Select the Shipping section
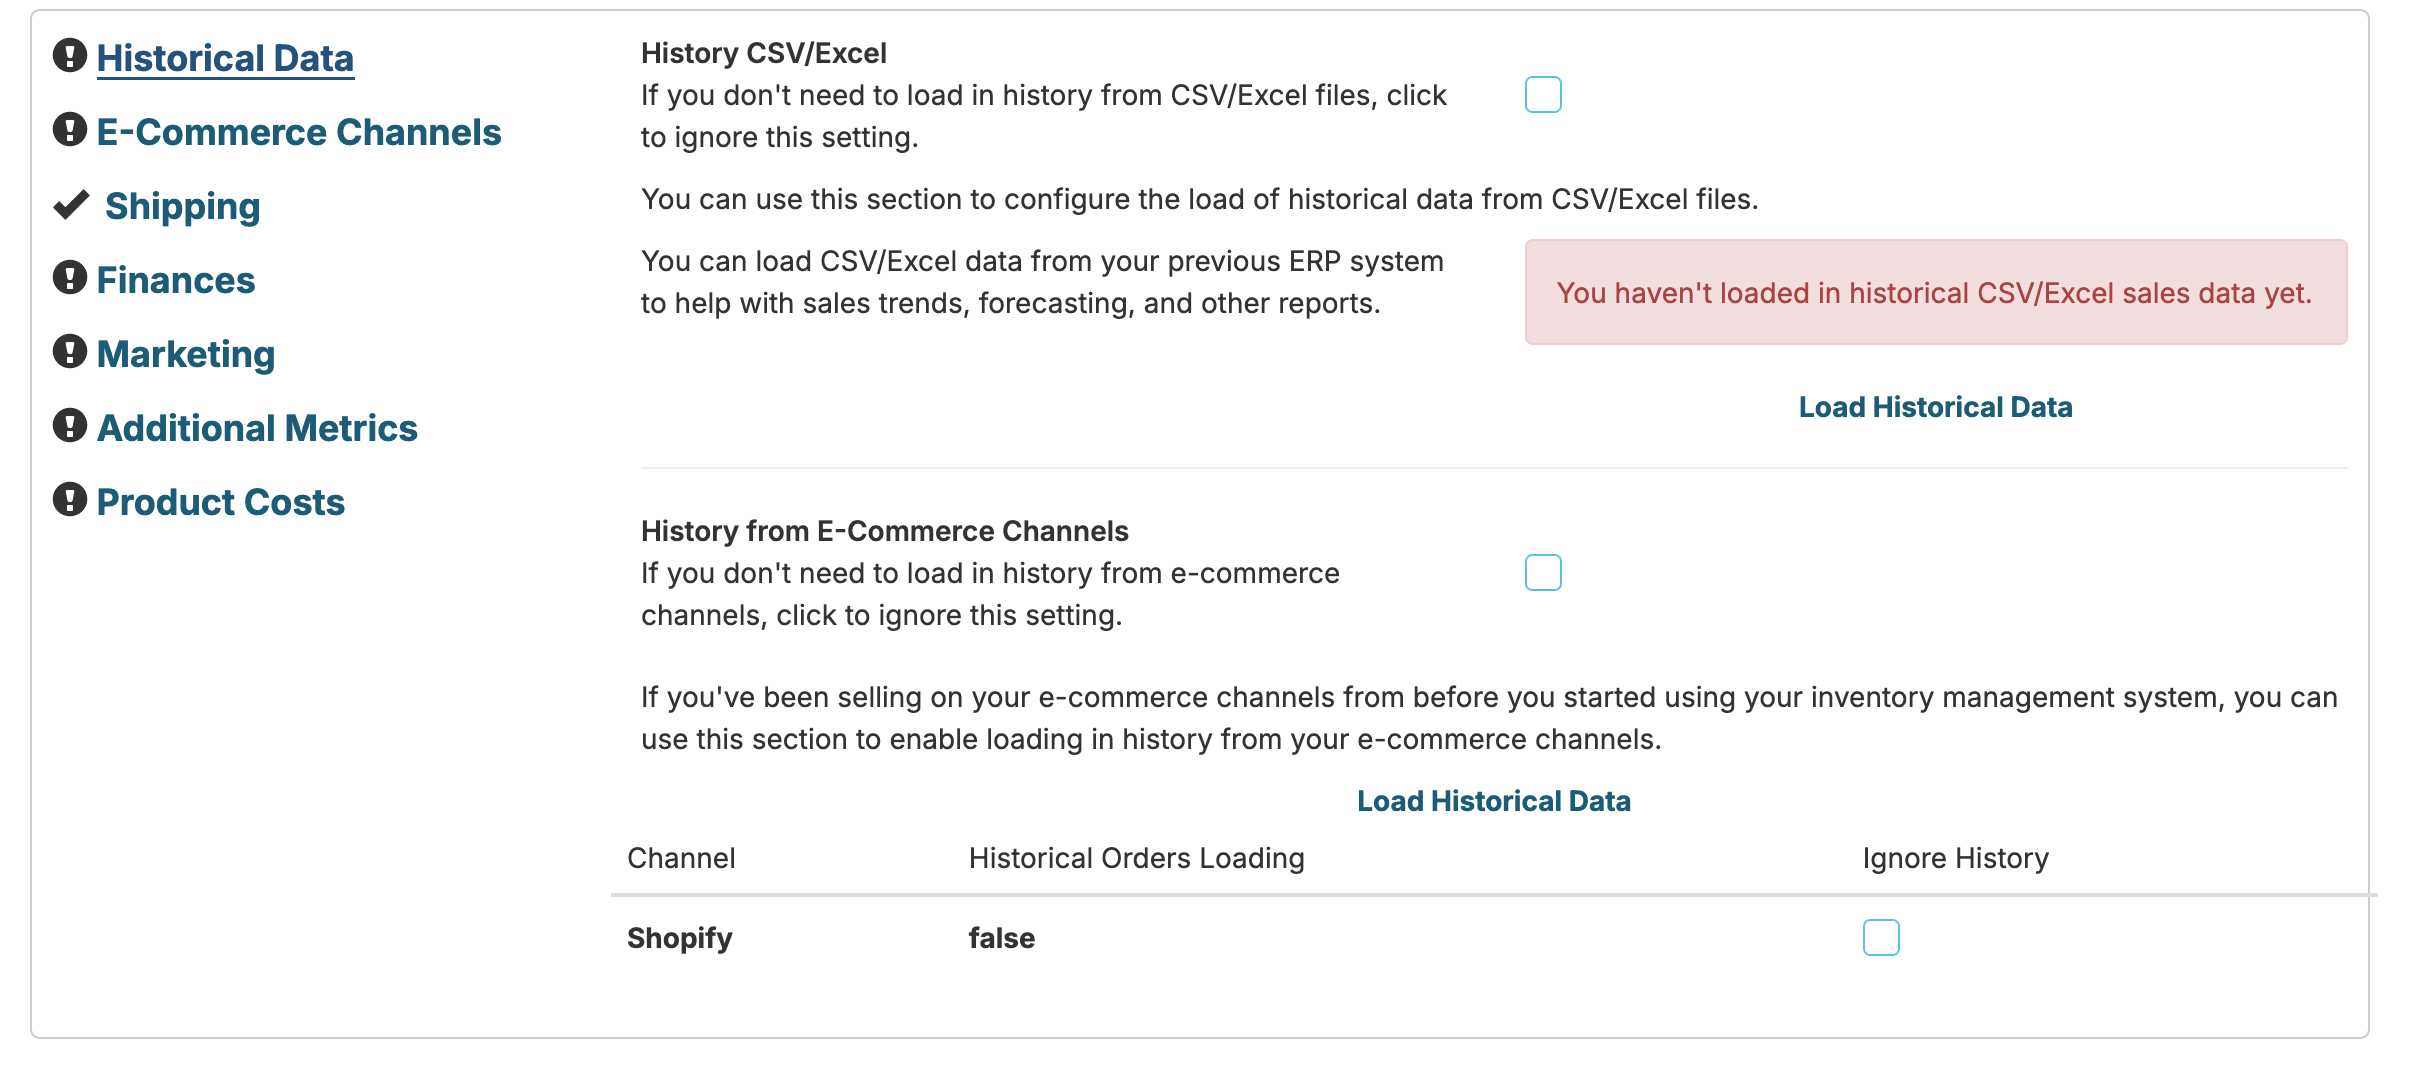Image resolution: width=2434 pixels, height=1066 pixels. [183, 206]
